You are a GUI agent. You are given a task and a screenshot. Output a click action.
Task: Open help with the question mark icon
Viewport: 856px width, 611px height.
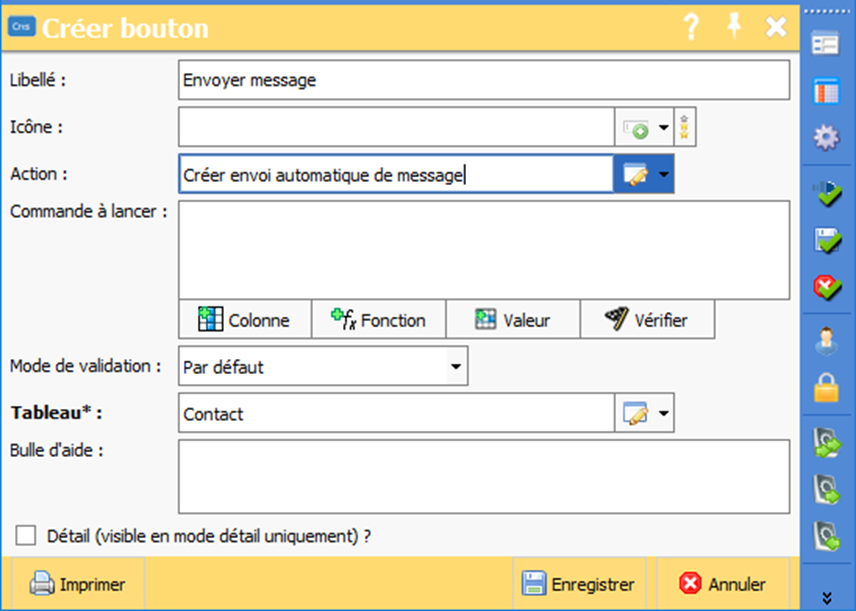point(691,27)
